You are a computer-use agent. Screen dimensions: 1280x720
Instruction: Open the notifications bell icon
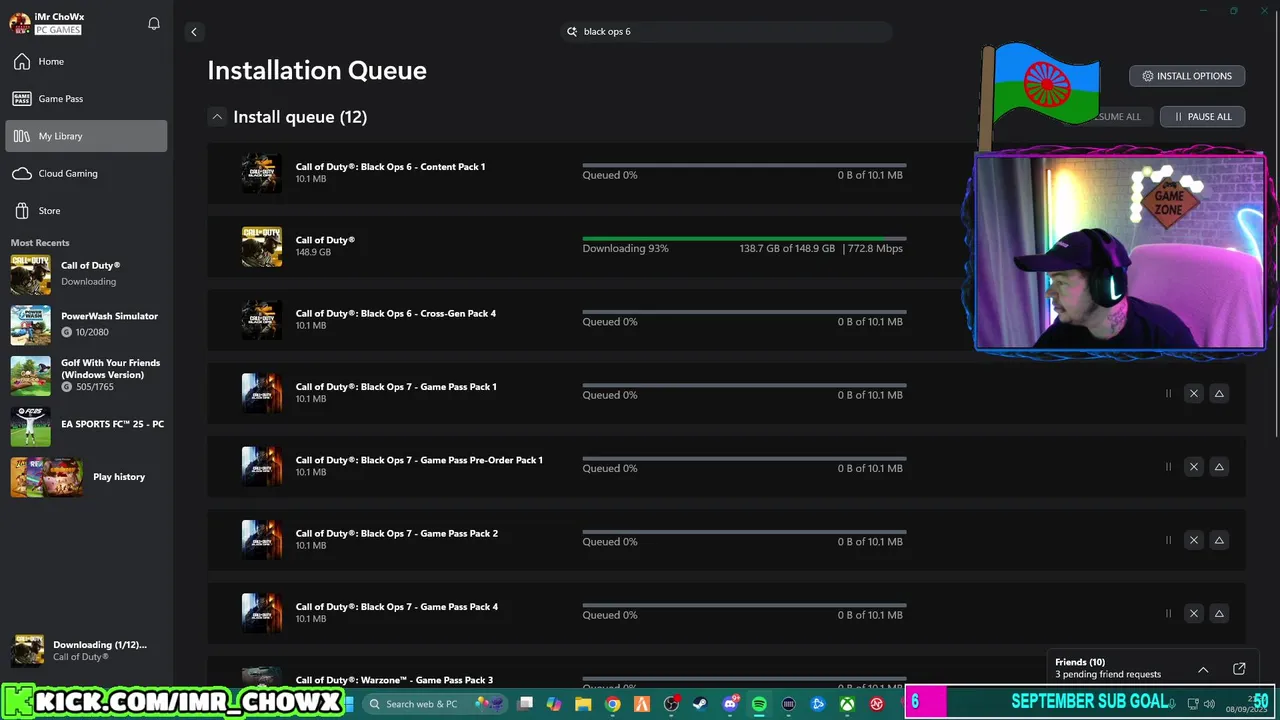(x=154, y=23)
